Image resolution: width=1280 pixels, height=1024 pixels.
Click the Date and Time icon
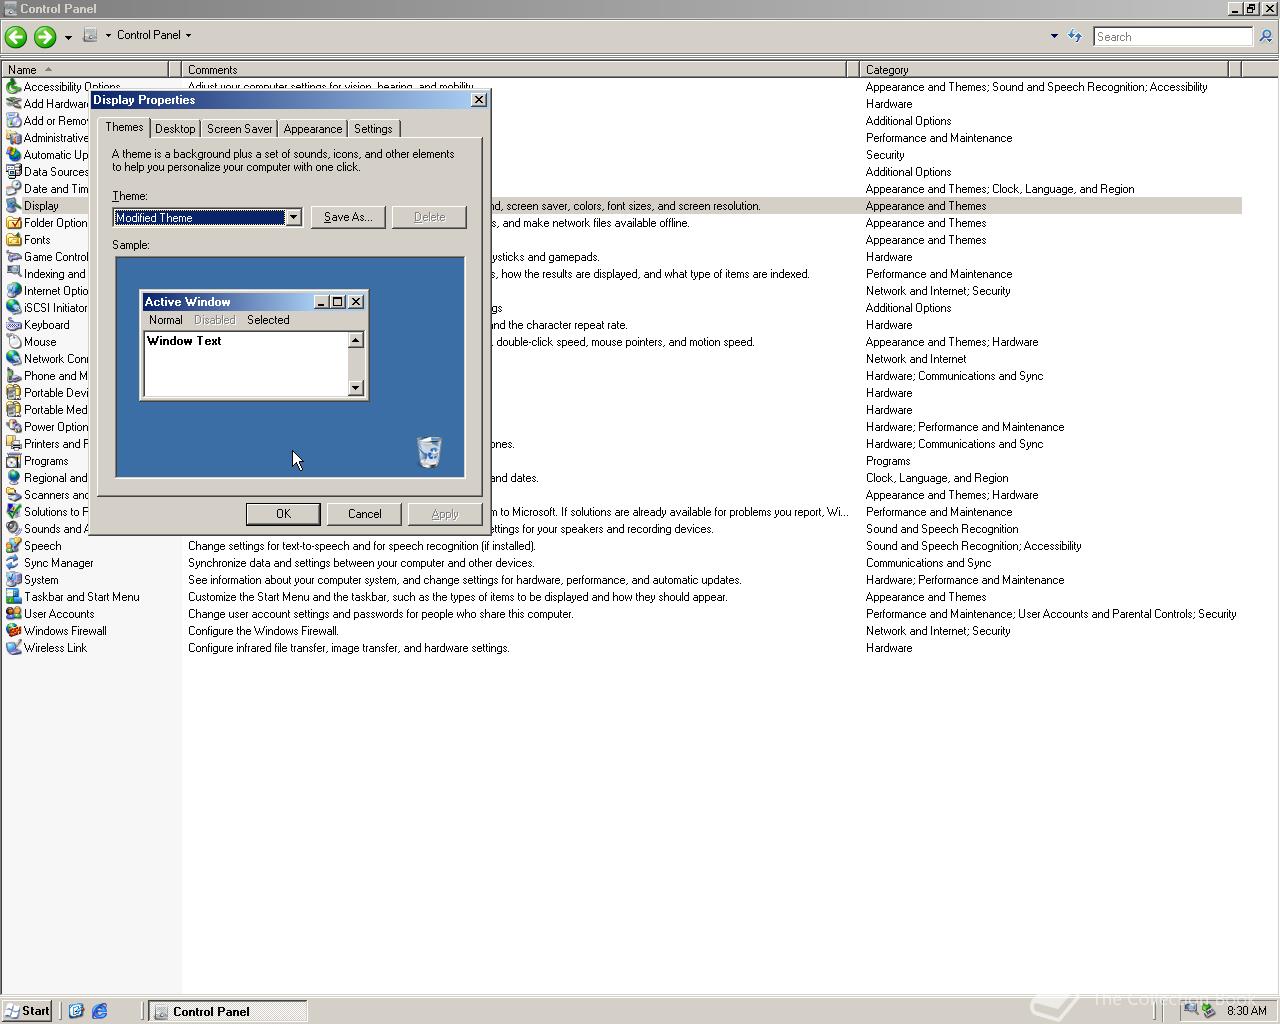pos(13,189)
